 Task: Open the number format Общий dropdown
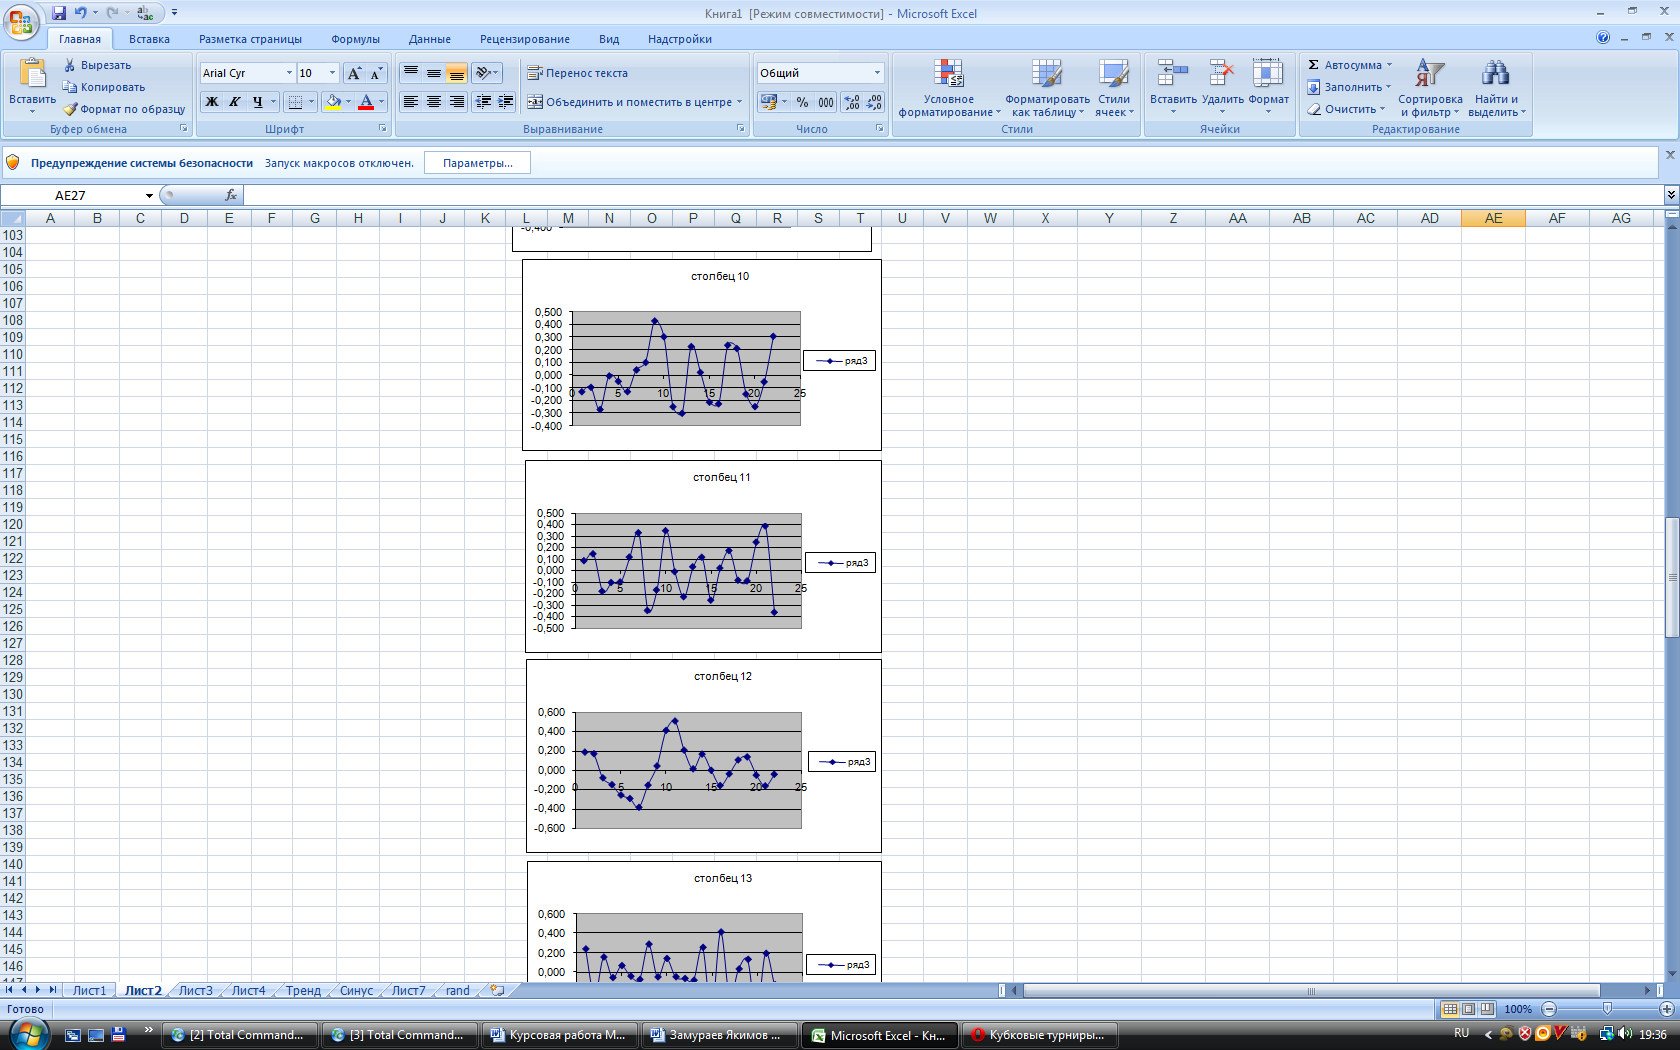pos(877,73)
